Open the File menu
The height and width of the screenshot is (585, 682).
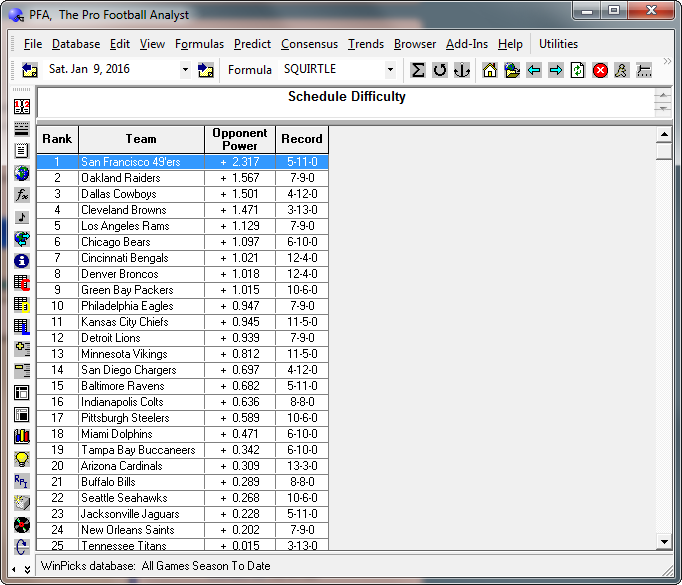point(33,44)
